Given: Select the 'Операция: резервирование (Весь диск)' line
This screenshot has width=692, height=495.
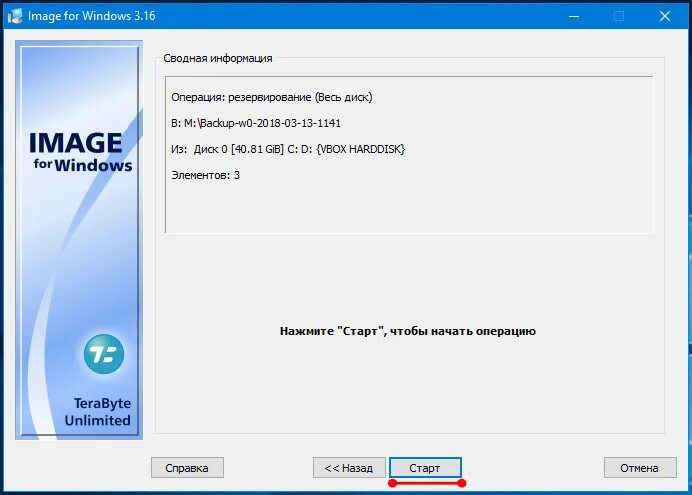Looking at the screenshot, I should coord(271,97).
